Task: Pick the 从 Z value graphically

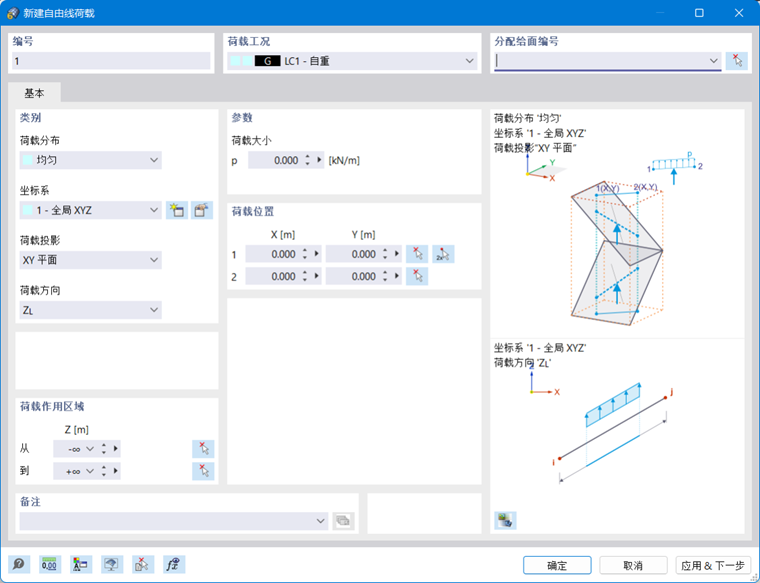Action: pos(203,449)
